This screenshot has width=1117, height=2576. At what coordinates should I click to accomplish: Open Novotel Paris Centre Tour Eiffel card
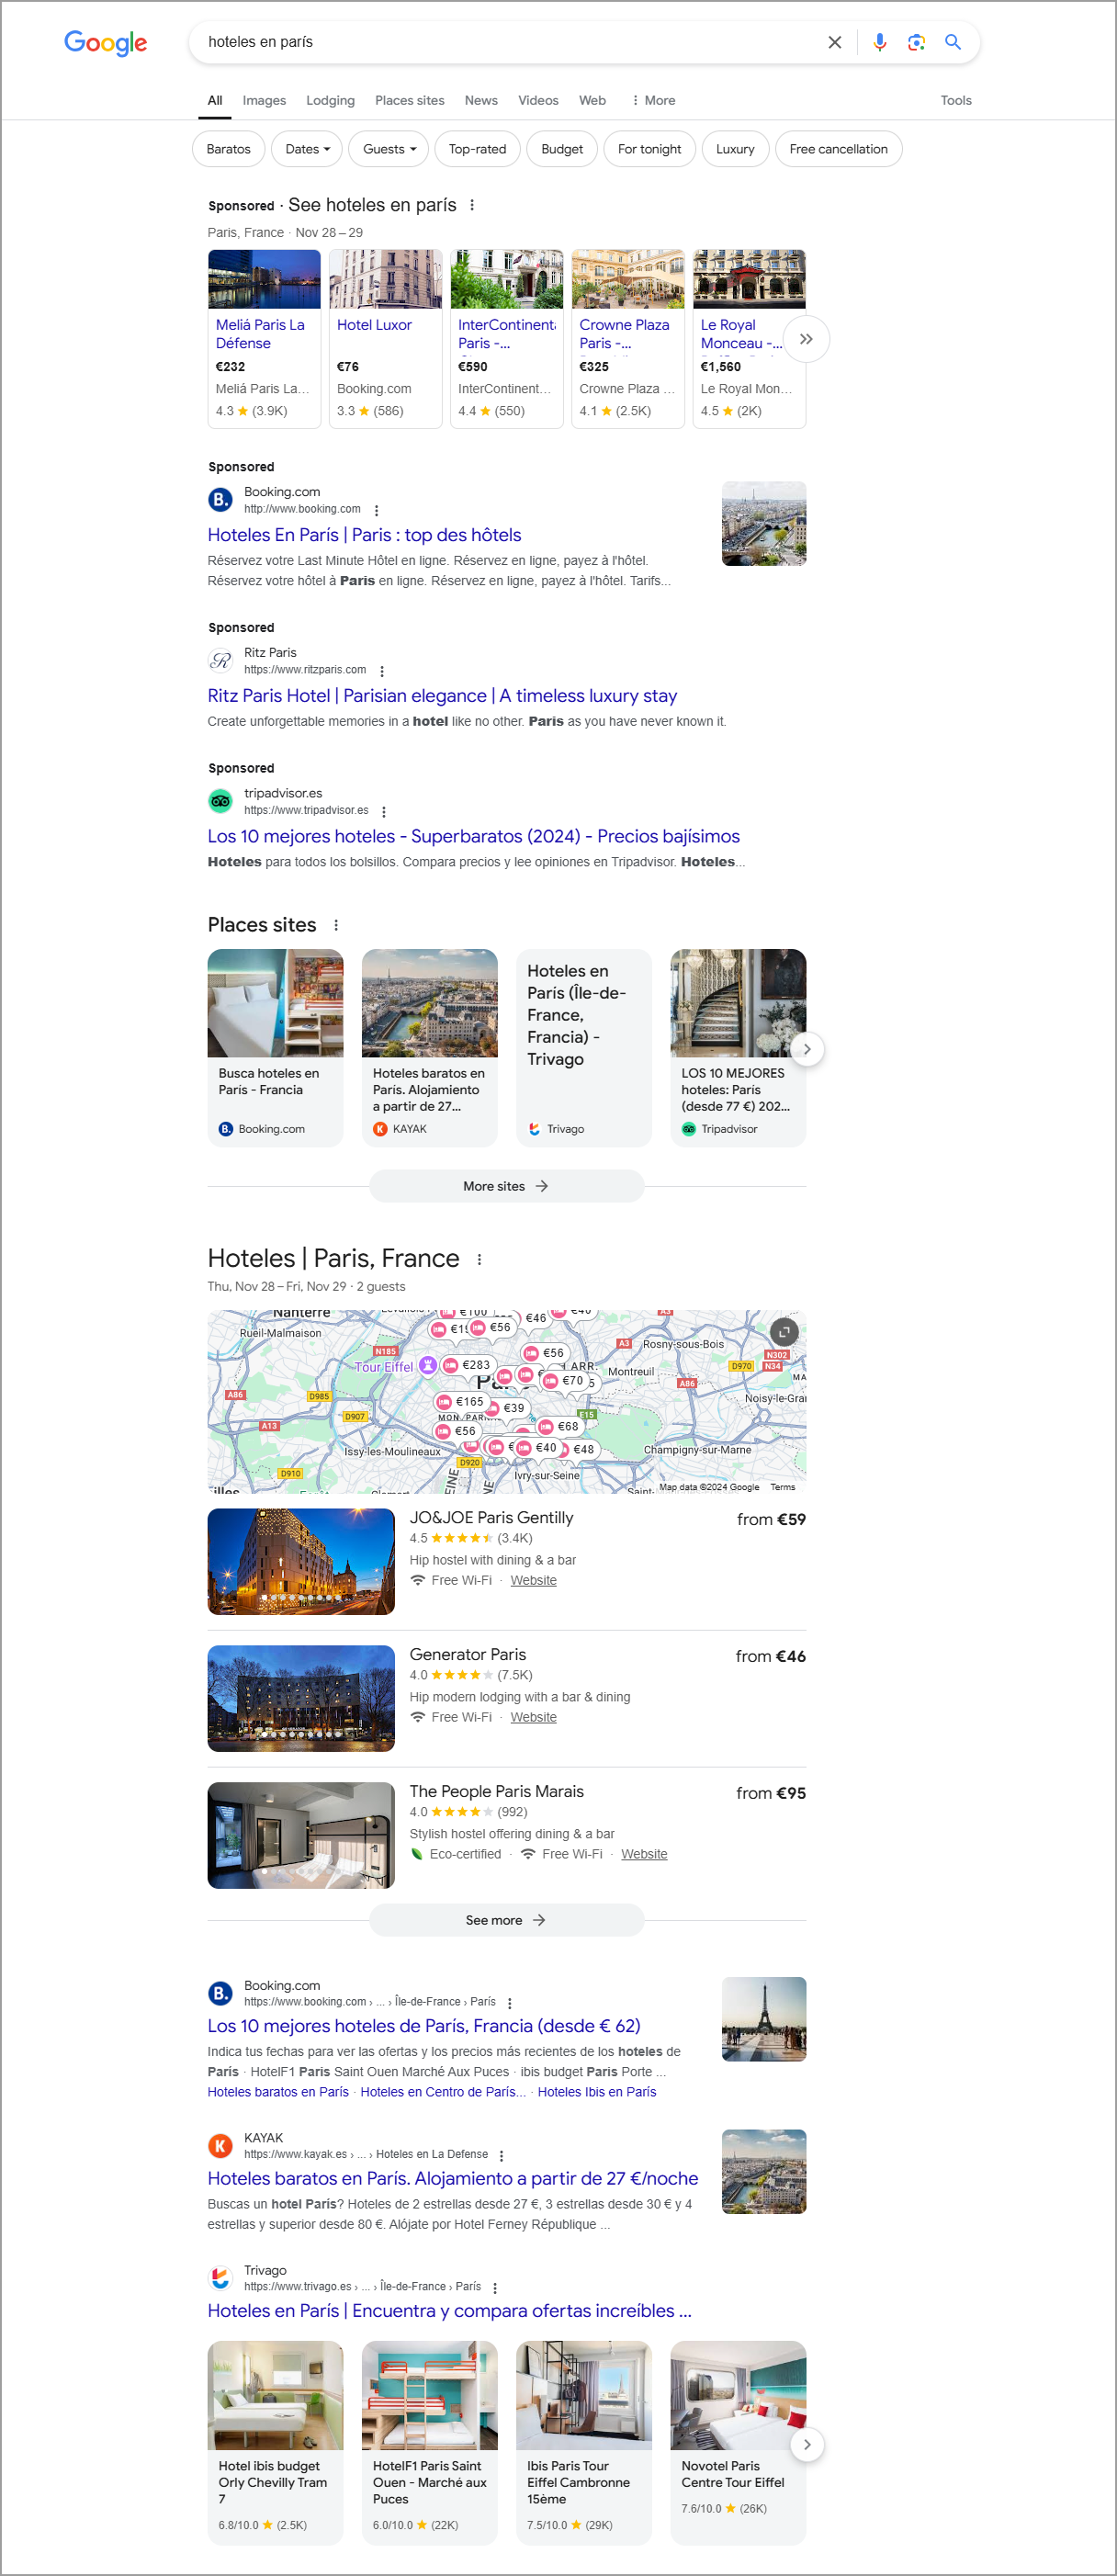tap(738, 2442)
